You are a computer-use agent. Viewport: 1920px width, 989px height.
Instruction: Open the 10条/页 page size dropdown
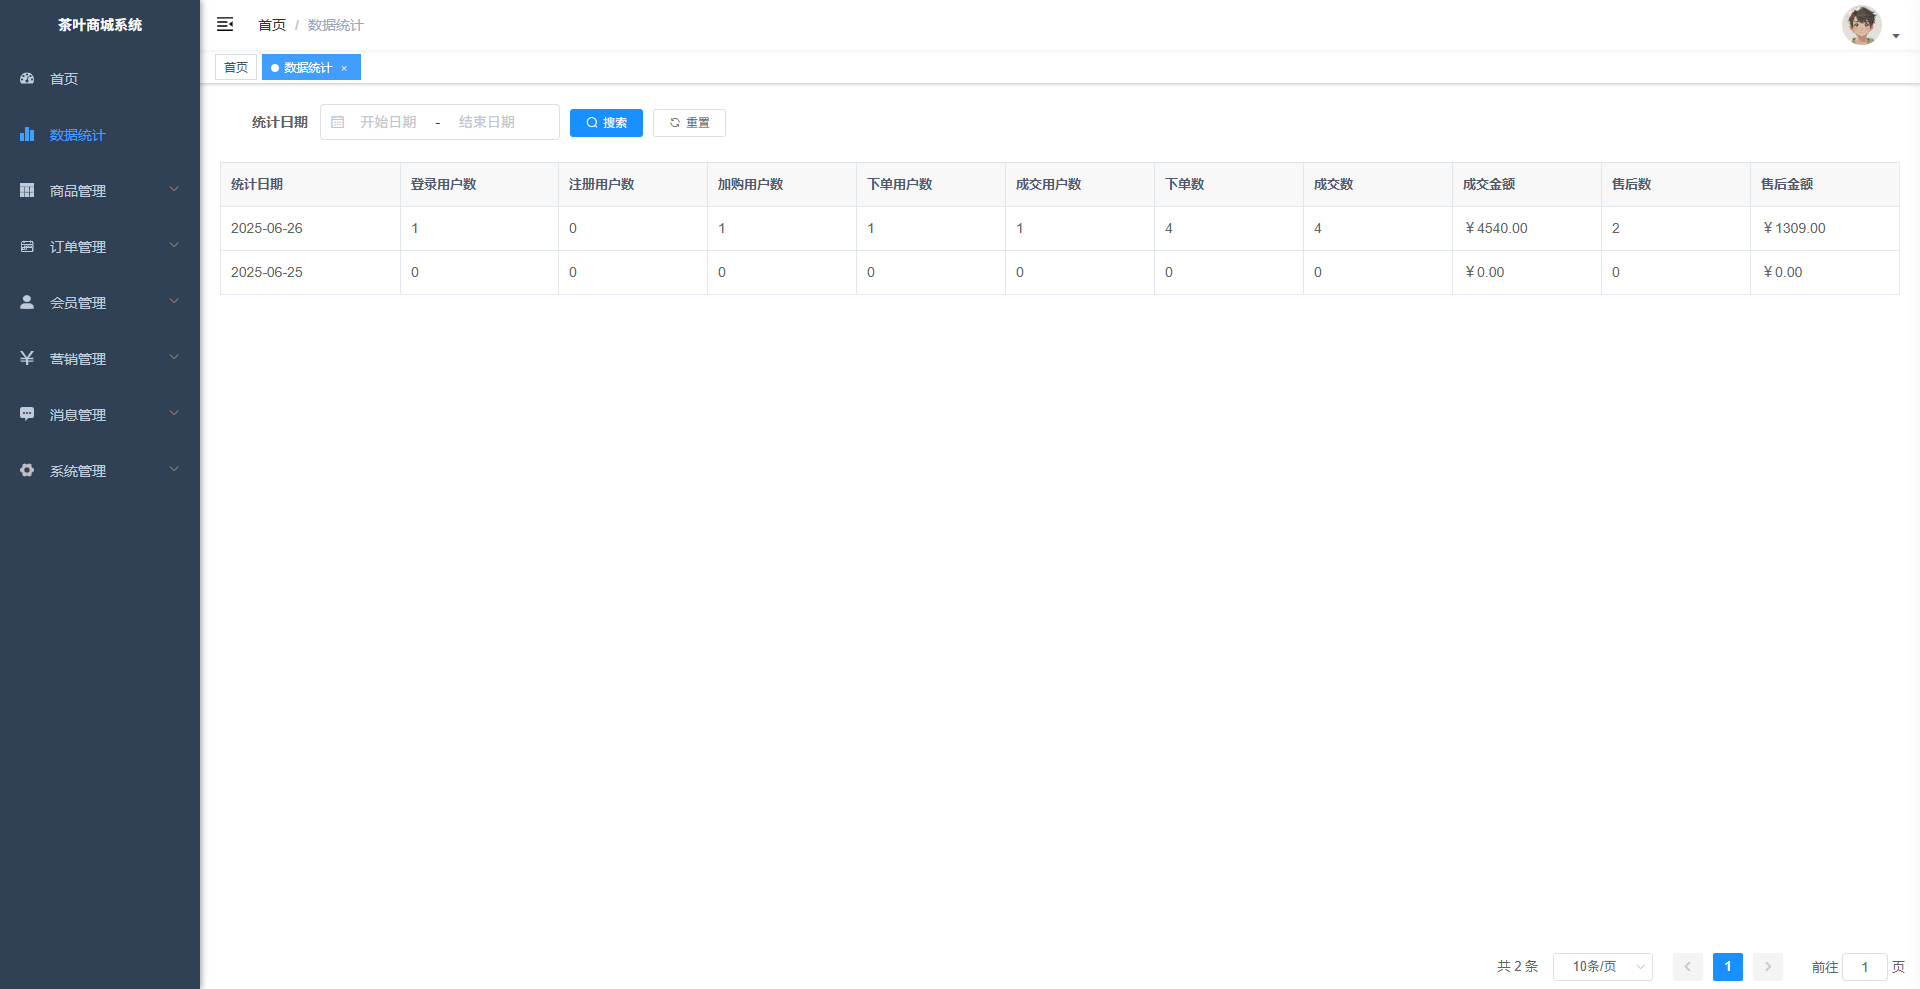coord(1602,967)
